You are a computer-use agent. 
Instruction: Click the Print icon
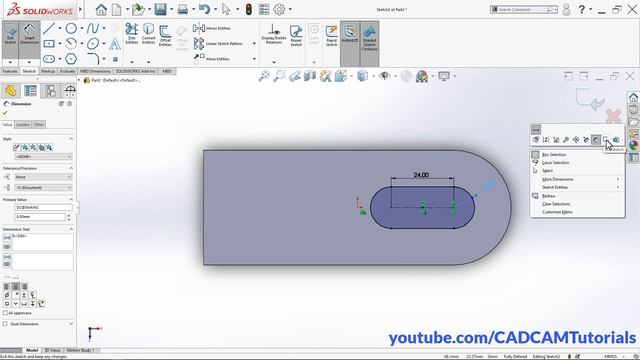(182, 9)
